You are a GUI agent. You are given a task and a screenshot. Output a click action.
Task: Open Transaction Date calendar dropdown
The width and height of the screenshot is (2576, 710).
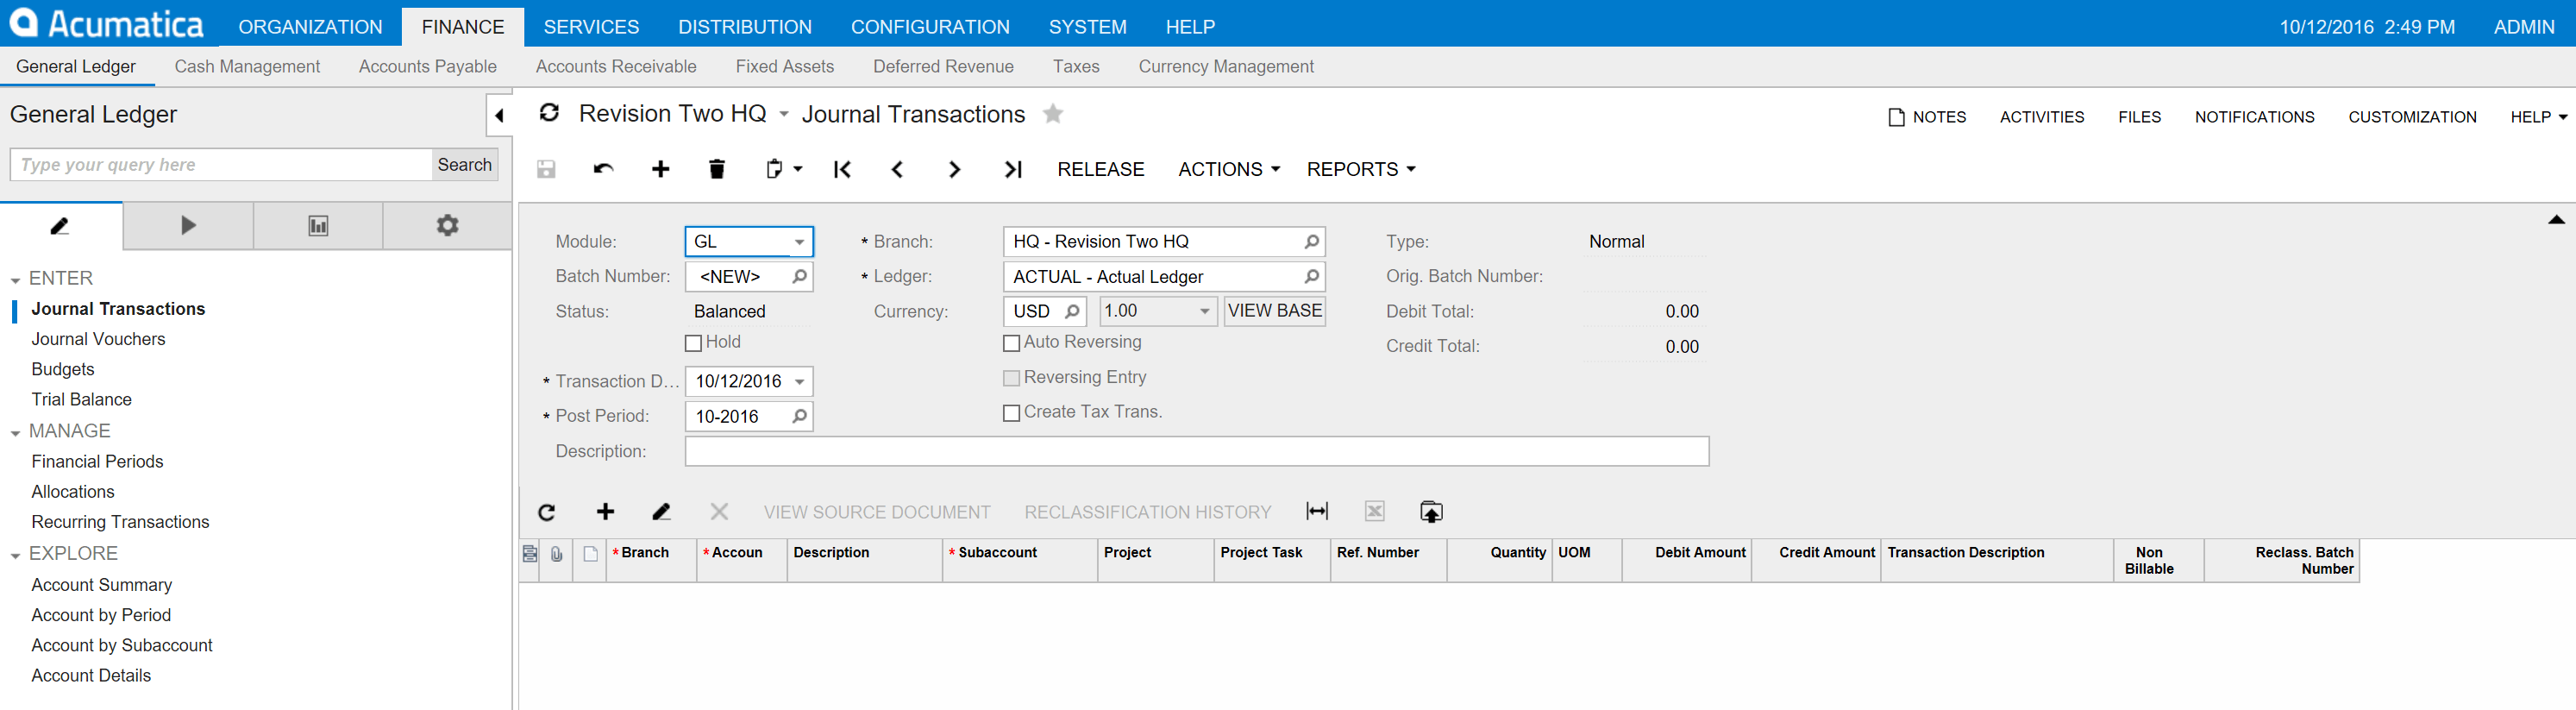[800, 382]
